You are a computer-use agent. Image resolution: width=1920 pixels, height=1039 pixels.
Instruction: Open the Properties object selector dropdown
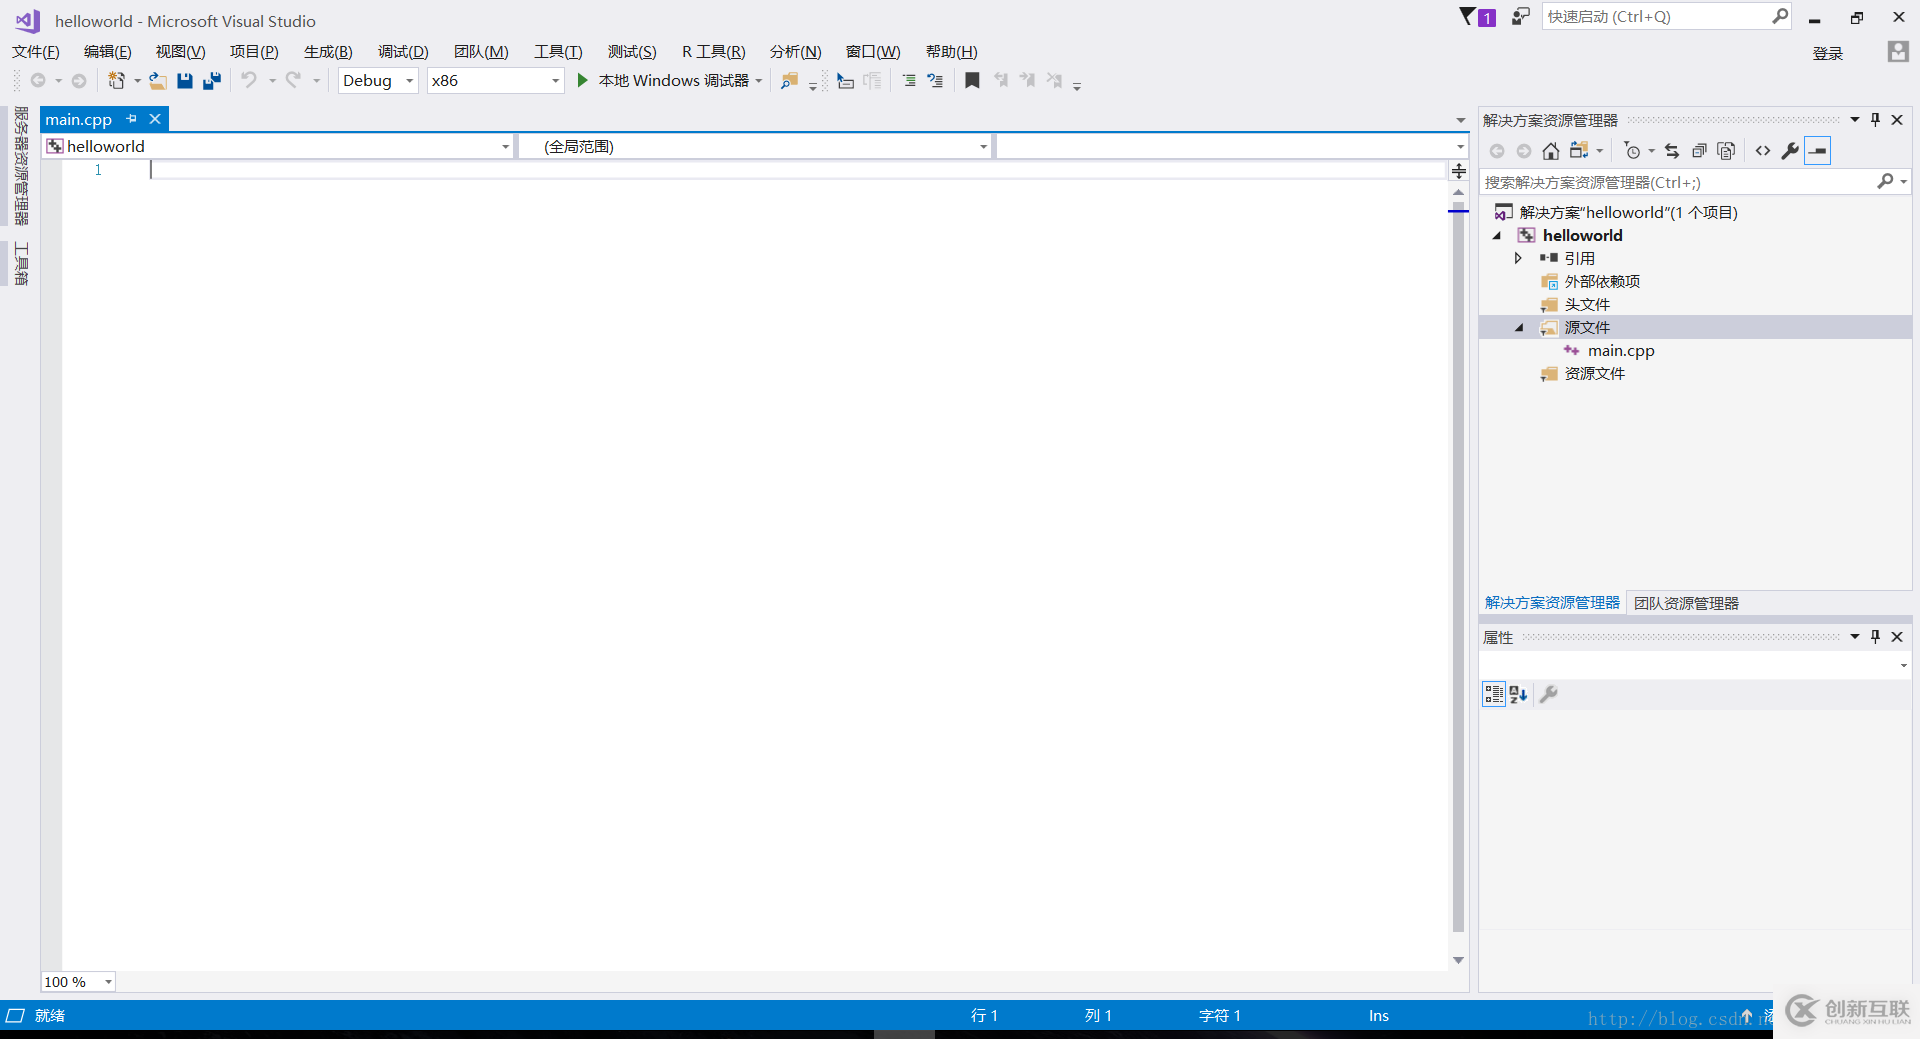1904,666
